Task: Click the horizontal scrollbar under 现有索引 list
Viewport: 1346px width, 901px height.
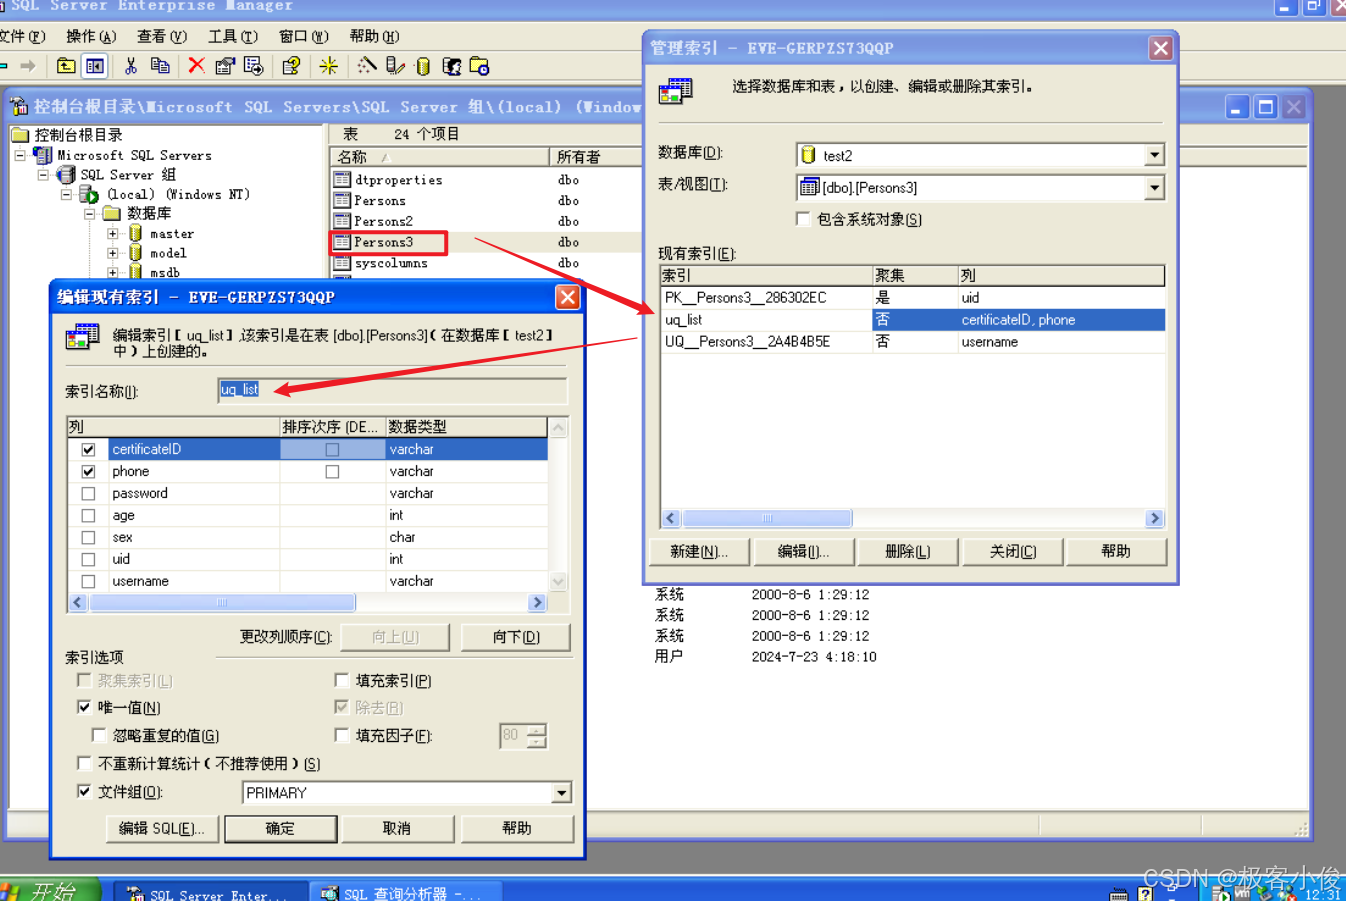Action: click(x=913, y=518)
